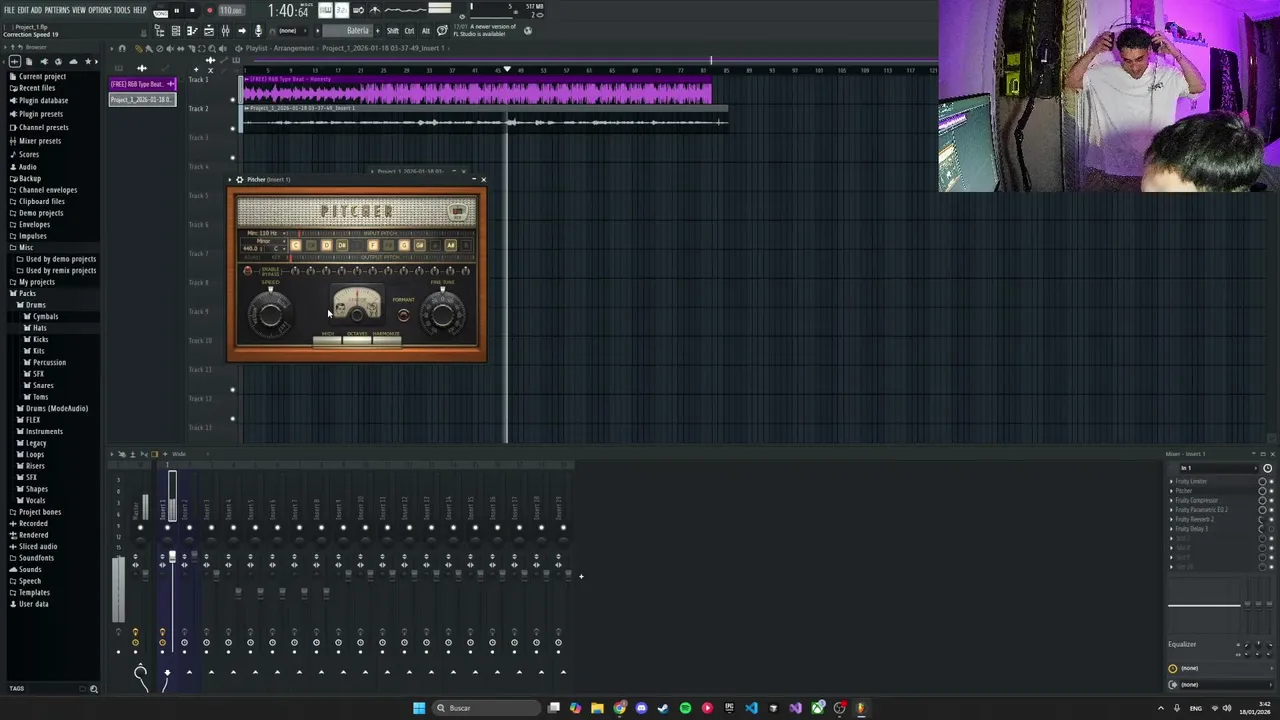Viewport: 1280px width, 720px height.
Task: Open the TOOLS menu
Action: click(122, 10)
